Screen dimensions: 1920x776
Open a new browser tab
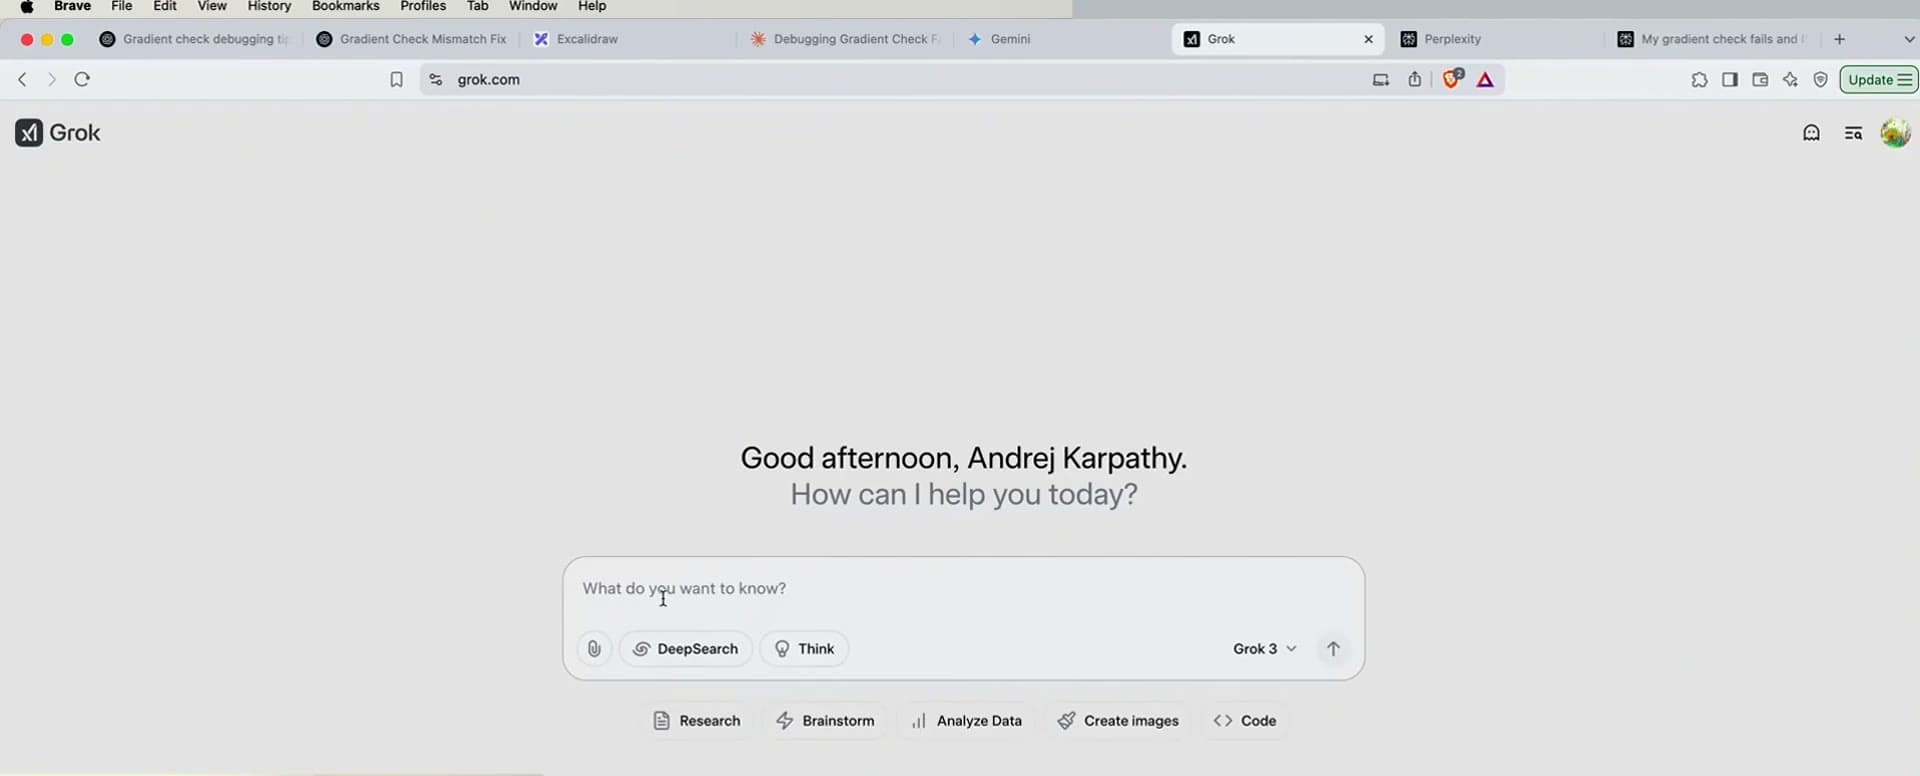pyautogui.click(x=1839, y=39)
